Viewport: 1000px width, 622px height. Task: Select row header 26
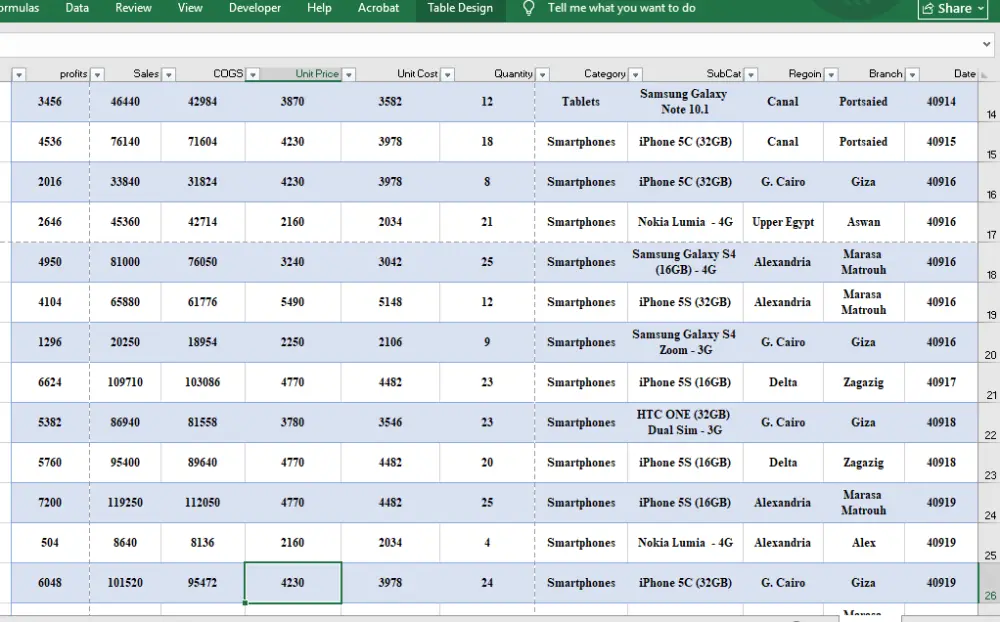[x=990, y=582]
